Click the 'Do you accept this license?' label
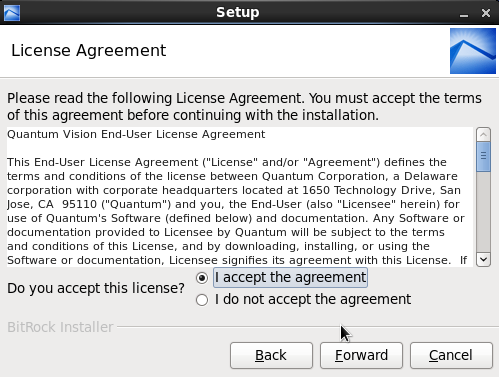 pyautogui.click(x=96, y=288)
